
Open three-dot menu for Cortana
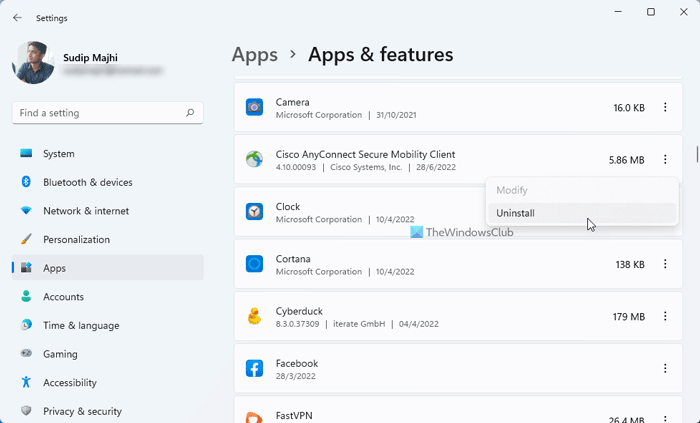pos(665,264)
